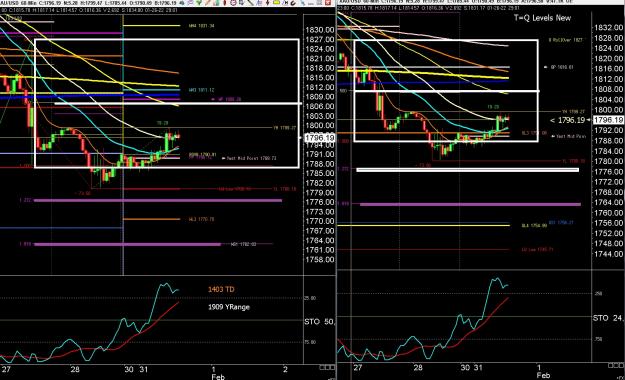
Task: Click the green down-arrow toolbar icon
Action: click(199, 2)
